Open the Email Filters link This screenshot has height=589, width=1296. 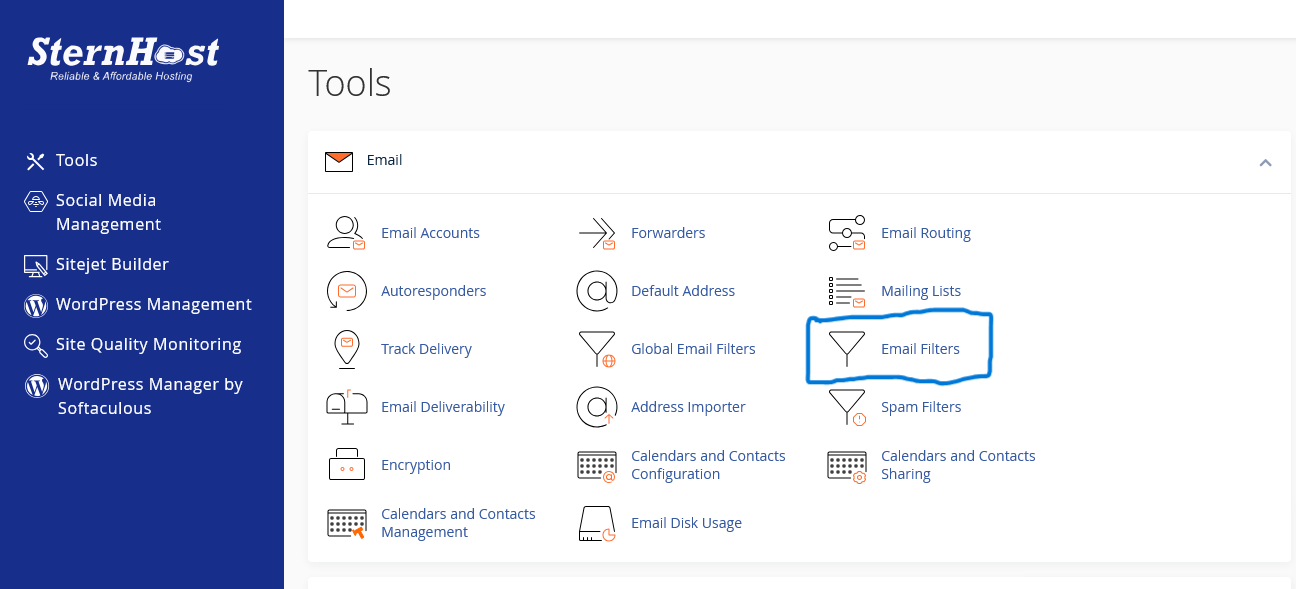pos(920,349)
